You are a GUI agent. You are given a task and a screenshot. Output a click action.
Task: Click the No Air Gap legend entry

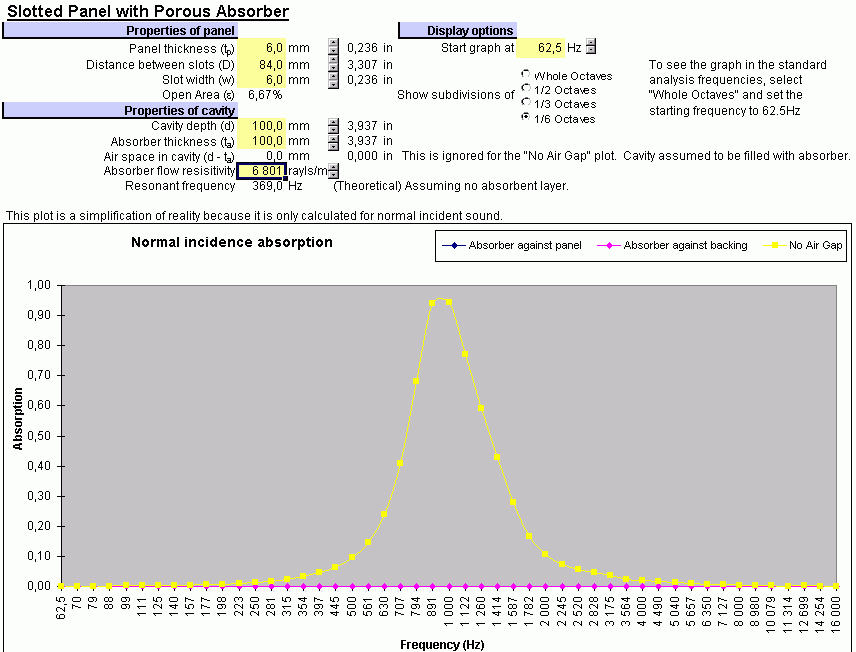point(807,245)
